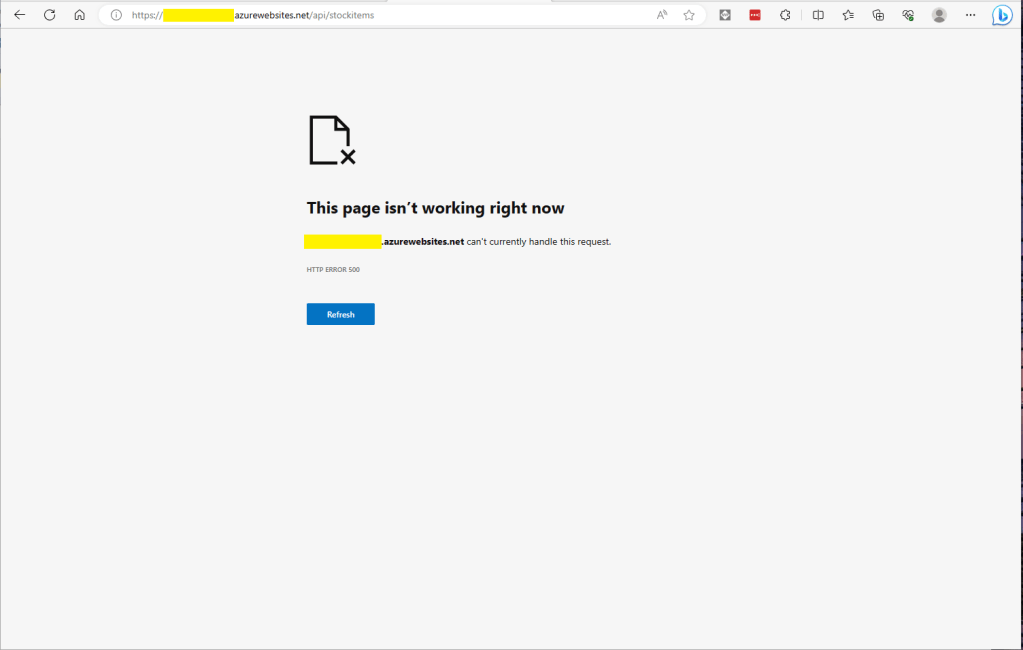Click the 'This page isn't working' heading
This screenshot has width=1023, height=650.
(435, 208)
